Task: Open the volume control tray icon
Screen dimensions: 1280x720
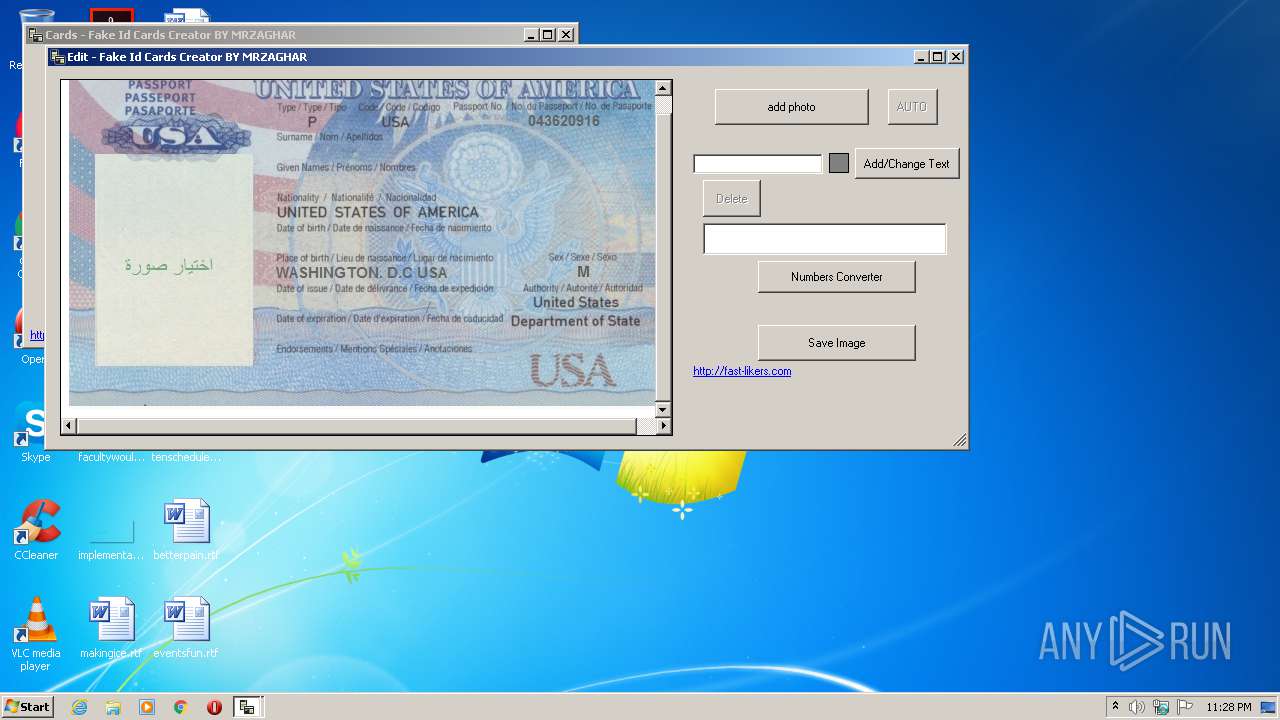Action: (1137, 707)
